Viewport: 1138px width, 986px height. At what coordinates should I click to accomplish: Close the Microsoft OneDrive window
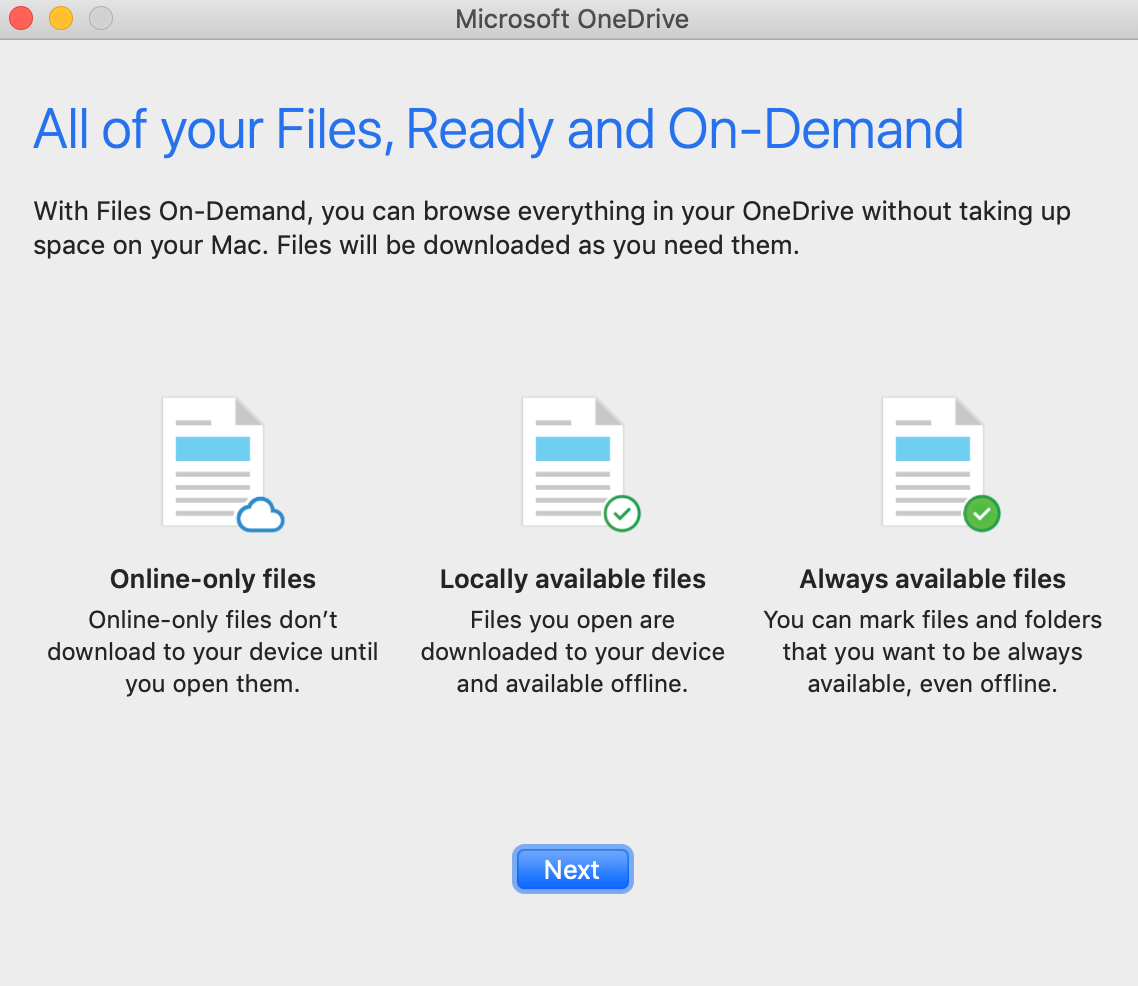coord(21,18)
